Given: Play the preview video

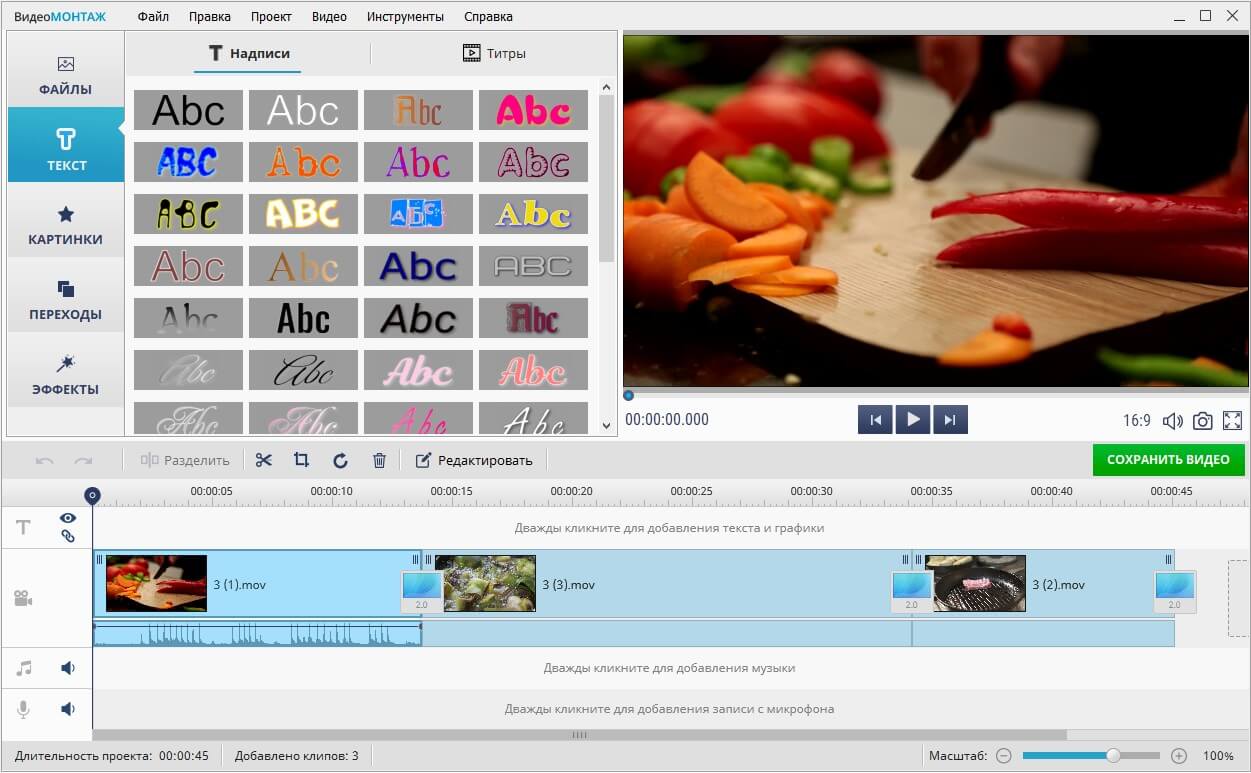Looking at the screenshot, I should [x=912, y=420].
